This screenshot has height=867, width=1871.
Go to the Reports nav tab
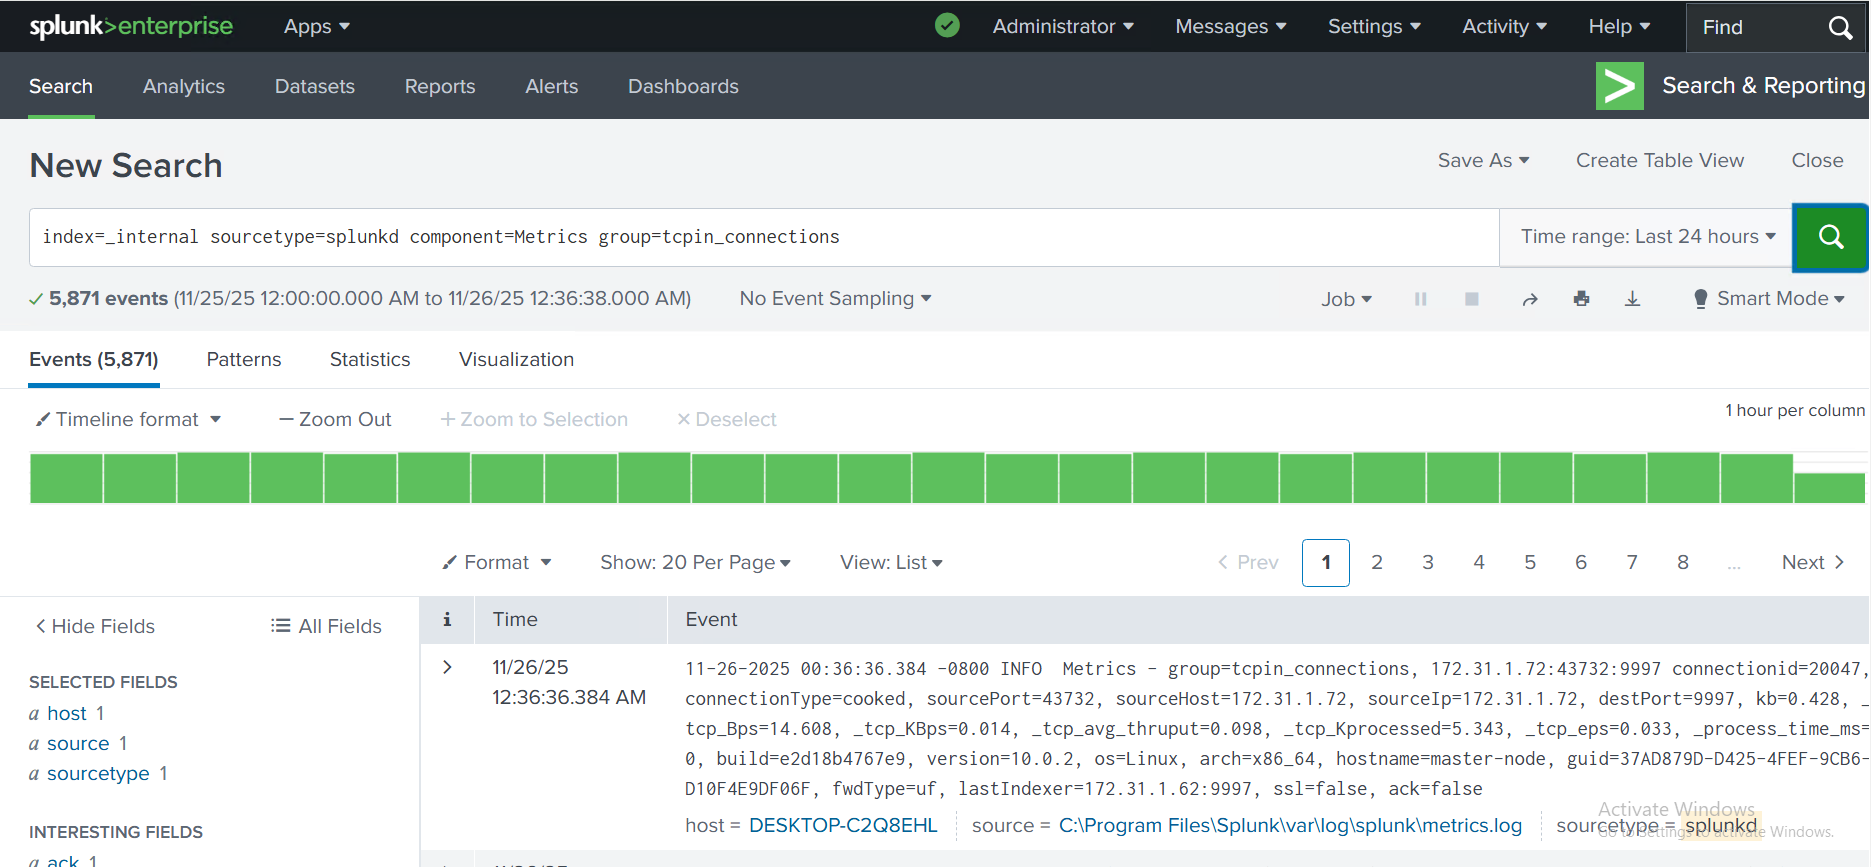click(x=440, y=87)
